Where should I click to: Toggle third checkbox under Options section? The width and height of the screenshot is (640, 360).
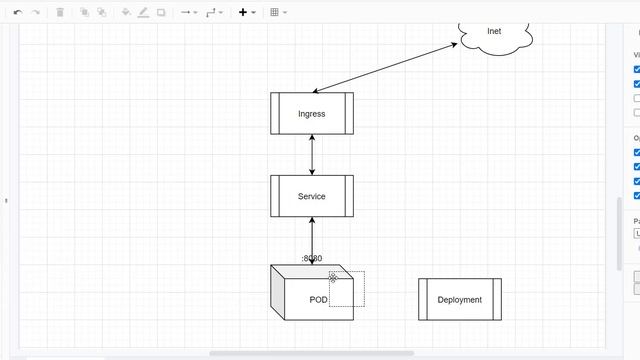(x=637, y=181)
